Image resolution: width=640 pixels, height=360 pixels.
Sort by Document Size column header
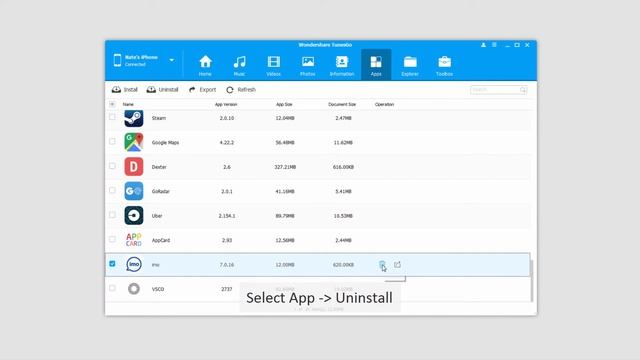pyautogui.click(x=342, y=104)
